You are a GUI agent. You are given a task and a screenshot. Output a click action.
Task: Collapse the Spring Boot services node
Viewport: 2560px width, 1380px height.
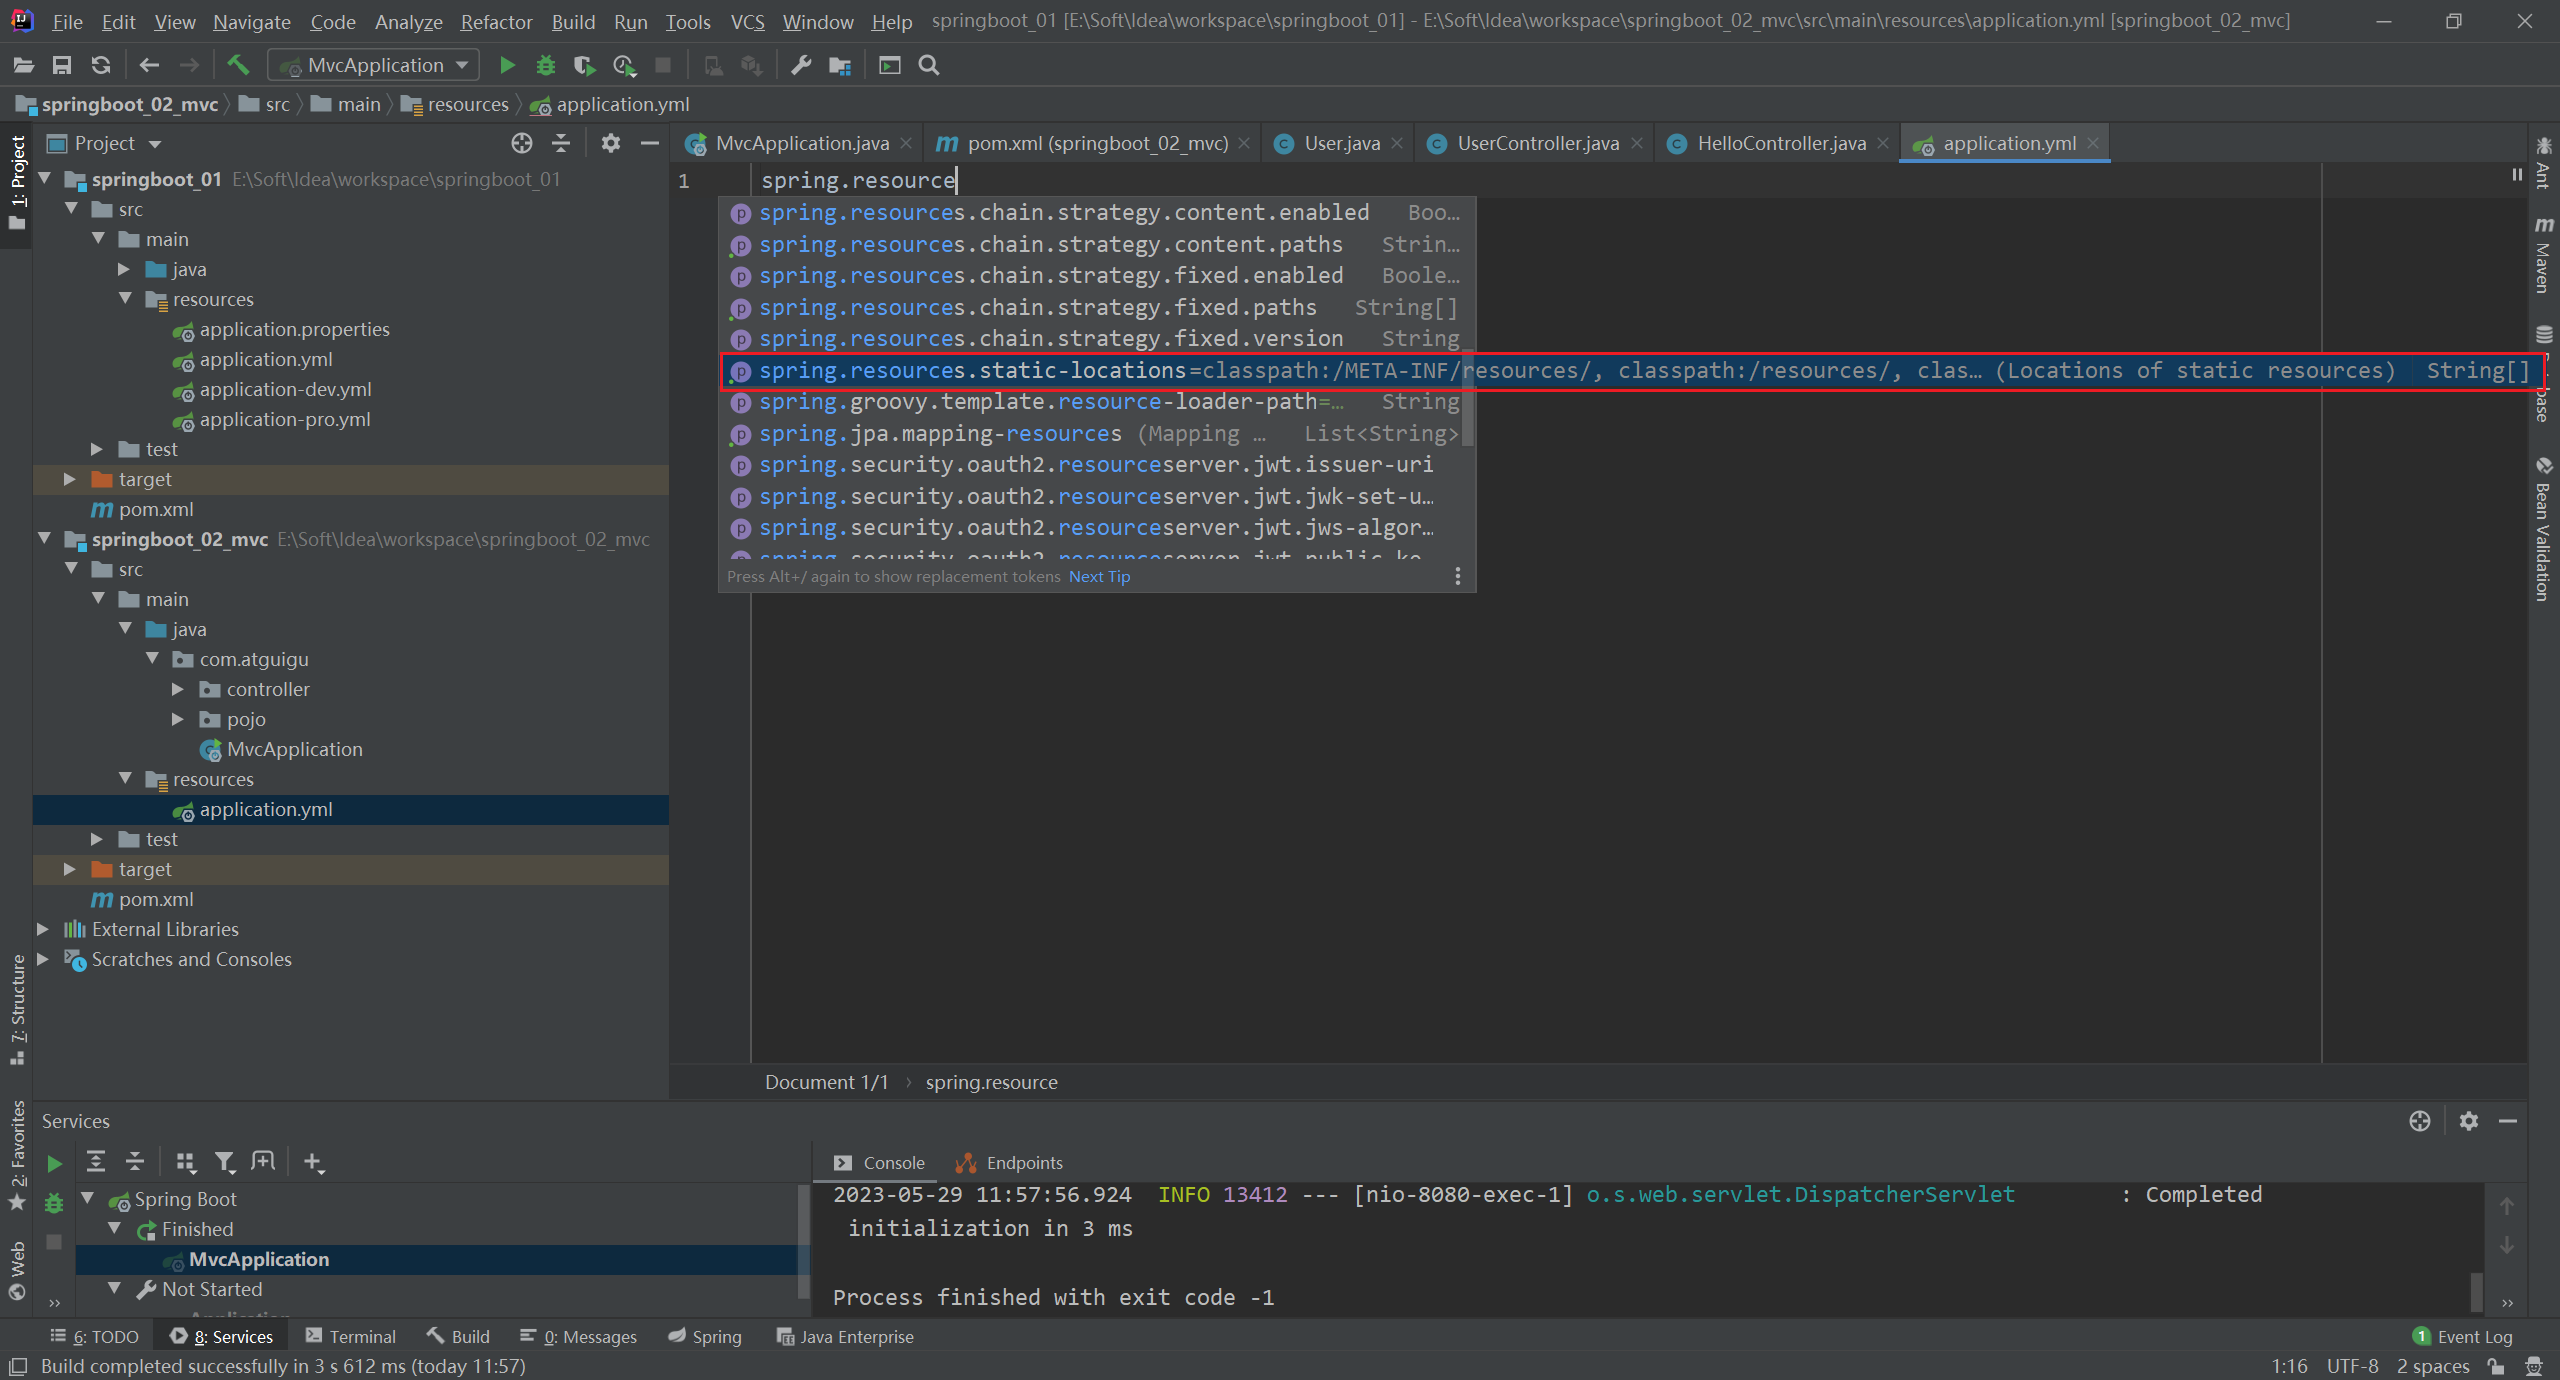tap(88, 1198)
